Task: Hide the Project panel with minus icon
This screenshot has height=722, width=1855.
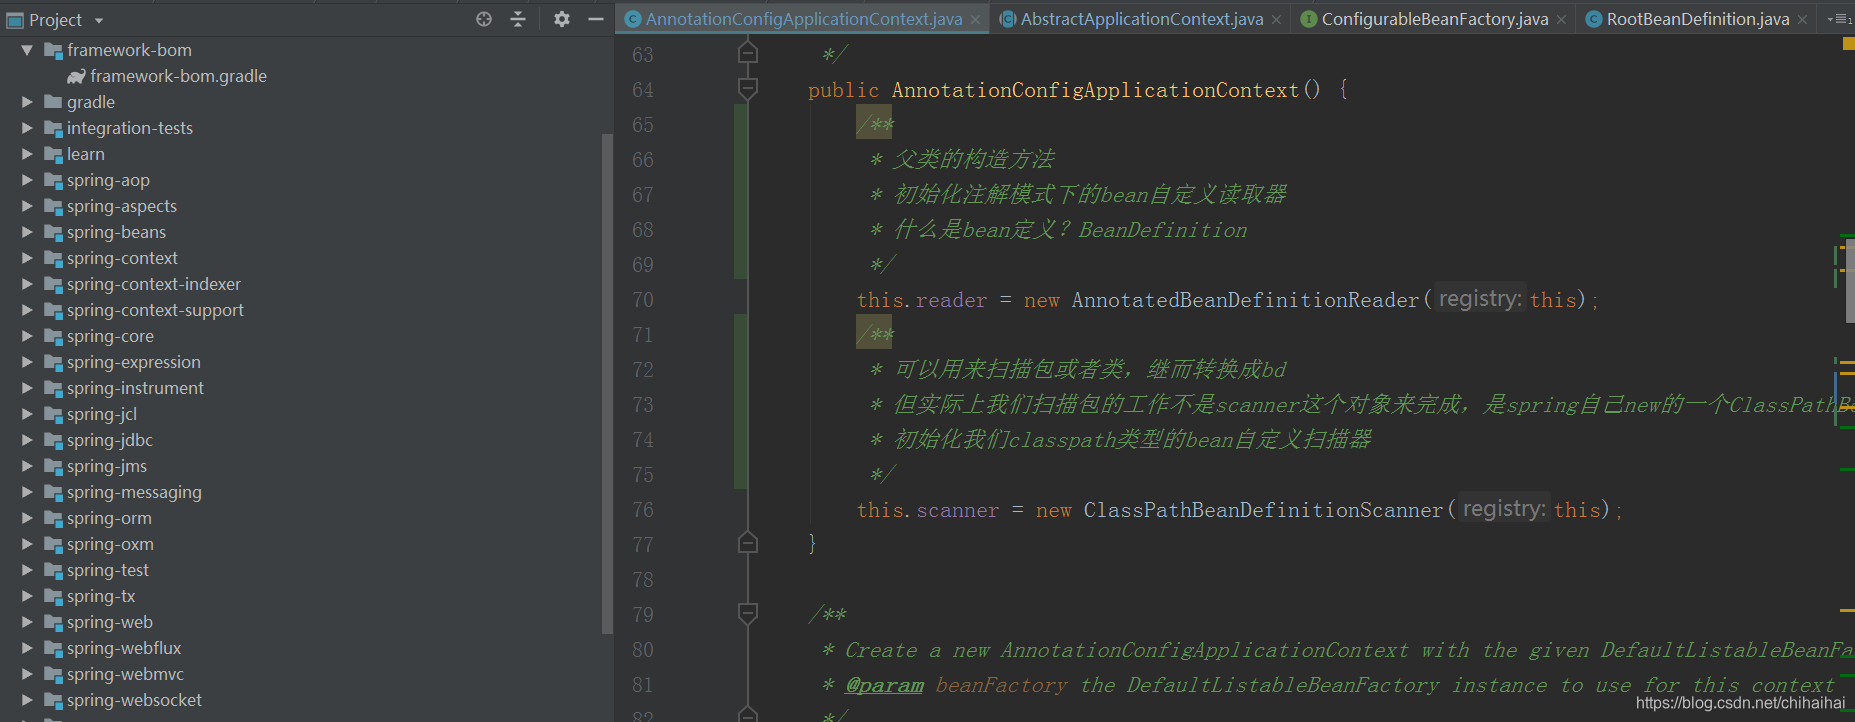Action: [596, 19]
